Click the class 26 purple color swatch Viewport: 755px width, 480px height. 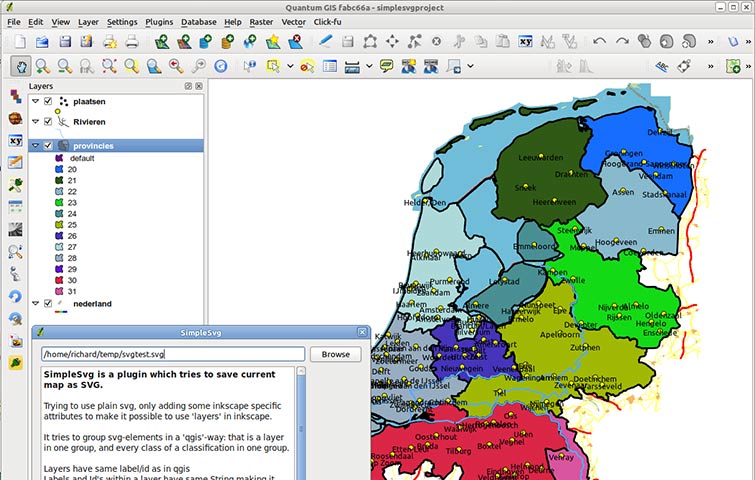[x=59, y=236]
